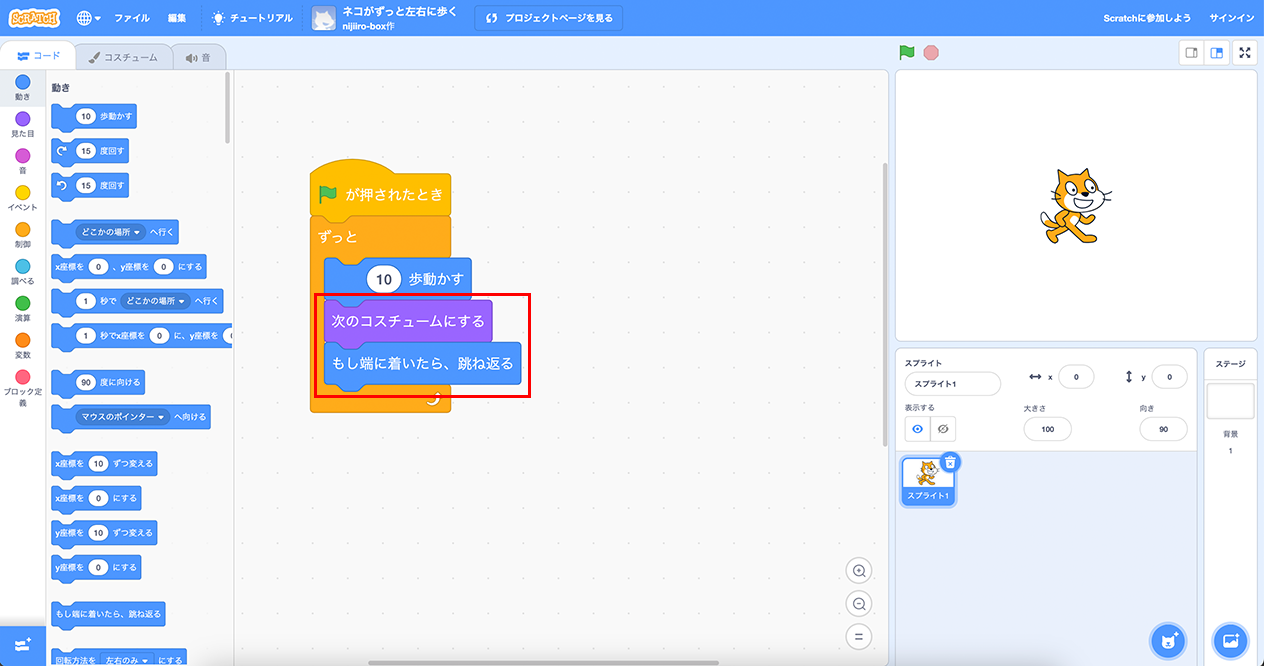Click the green flag to start project
The image size is (1264, 666).
point(906,53)
